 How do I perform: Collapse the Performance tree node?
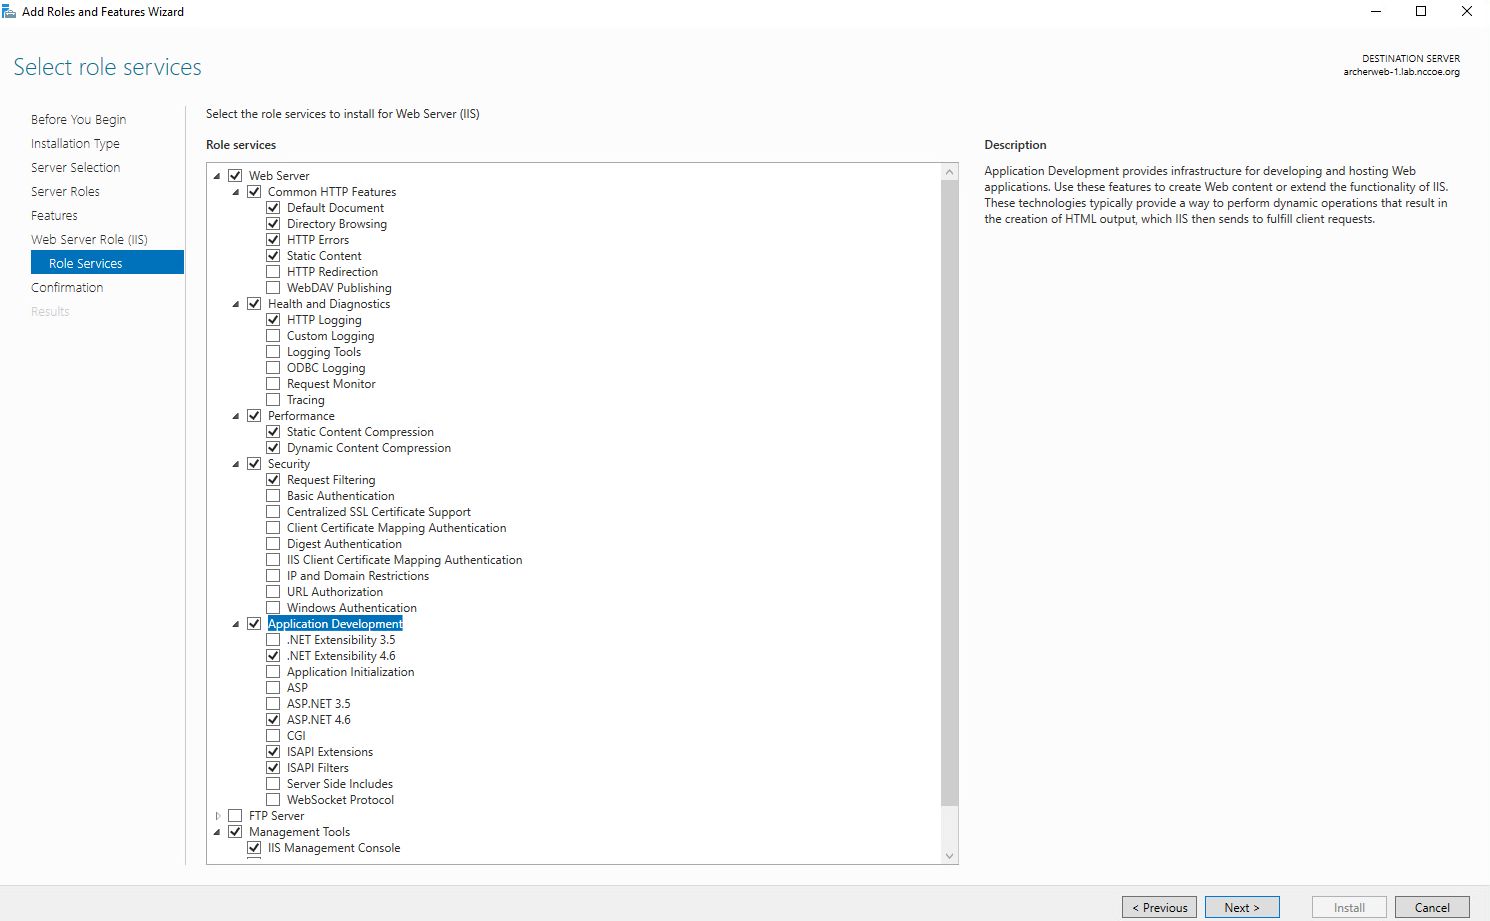[x=236, y=416]
